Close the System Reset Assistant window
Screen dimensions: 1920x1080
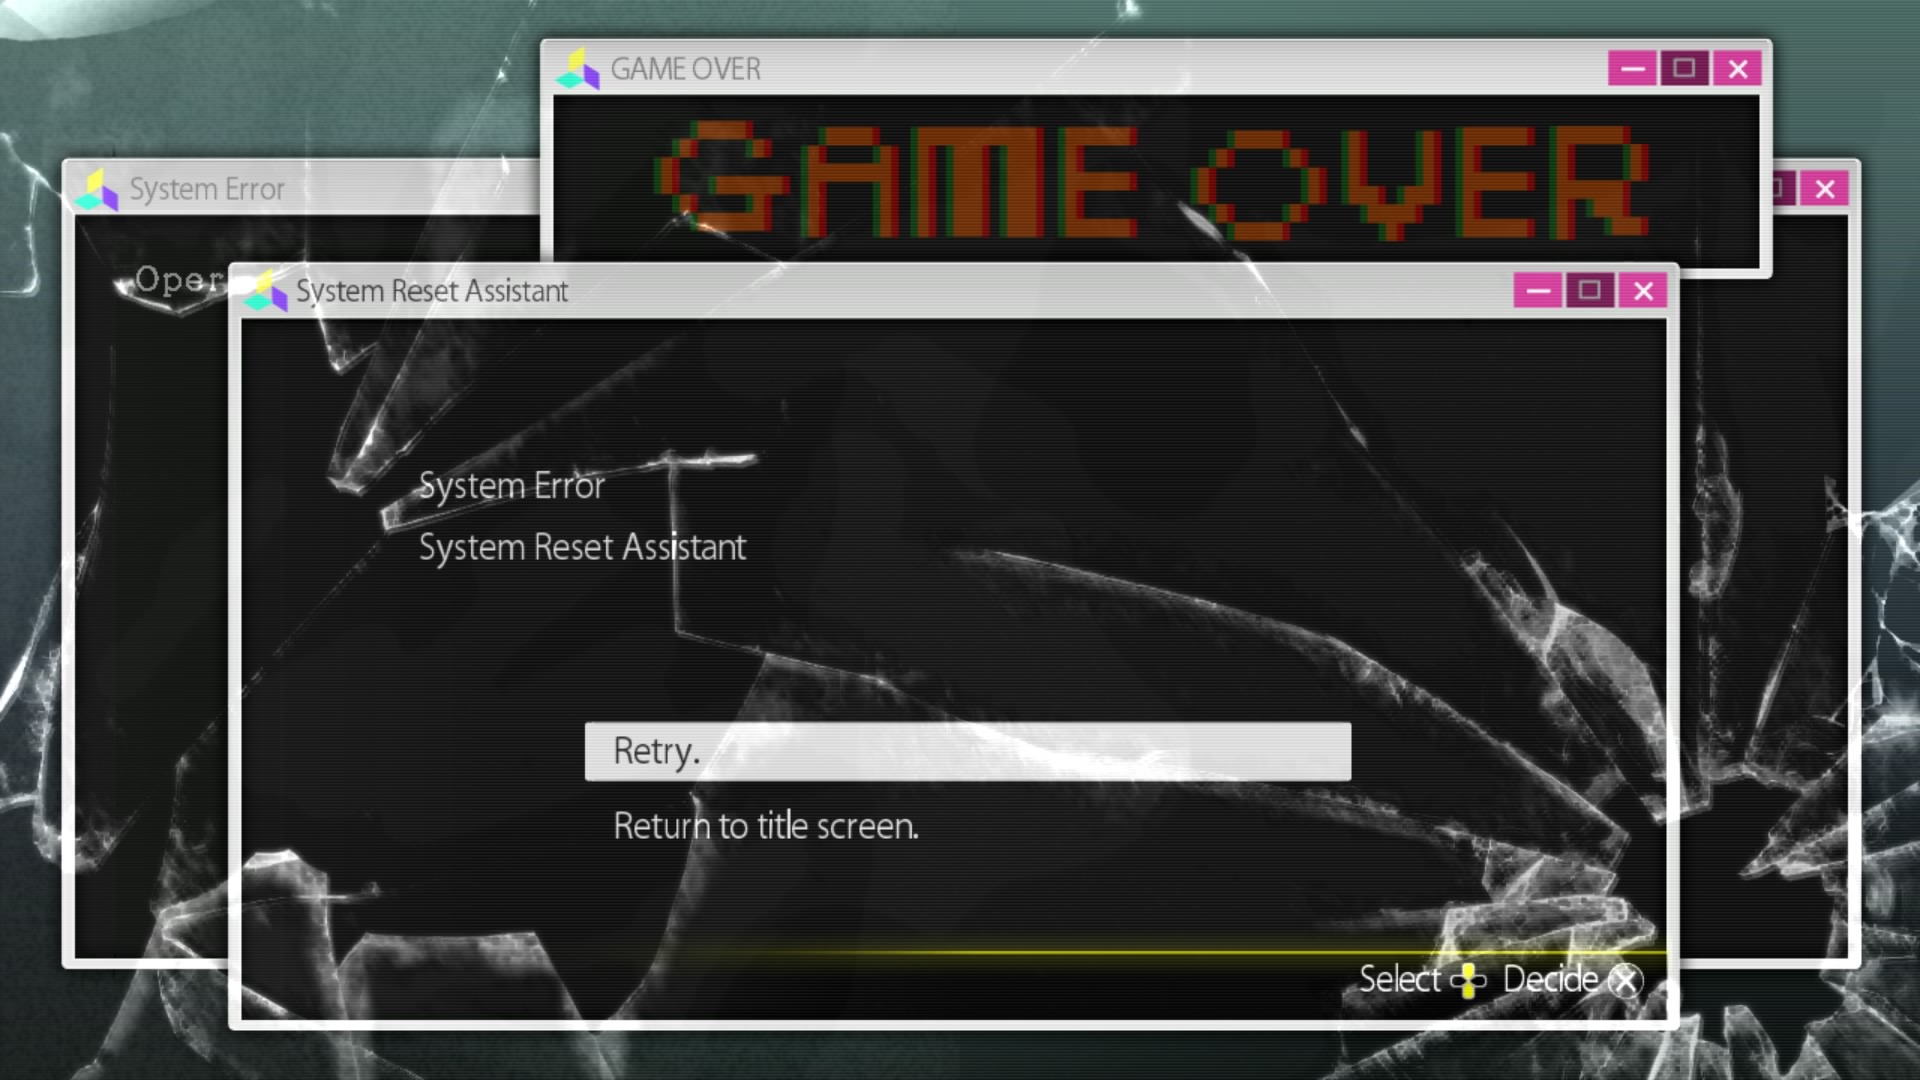click(x=1643, y=291)
